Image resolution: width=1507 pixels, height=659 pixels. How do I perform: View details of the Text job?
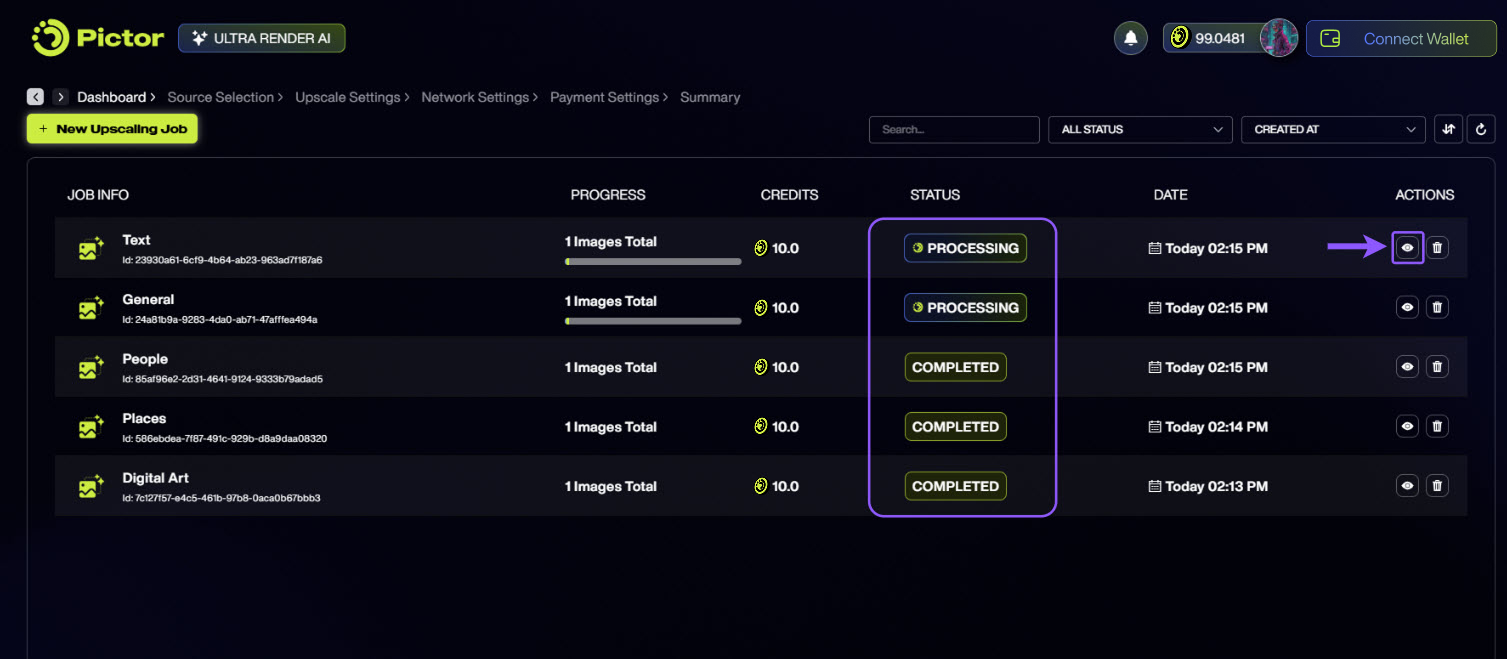[1407, 248]
